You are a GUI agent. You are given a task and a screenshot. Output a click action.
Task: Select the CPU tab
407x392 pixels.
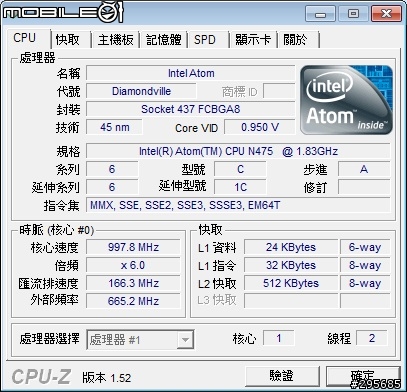click(x=26, y=38)
